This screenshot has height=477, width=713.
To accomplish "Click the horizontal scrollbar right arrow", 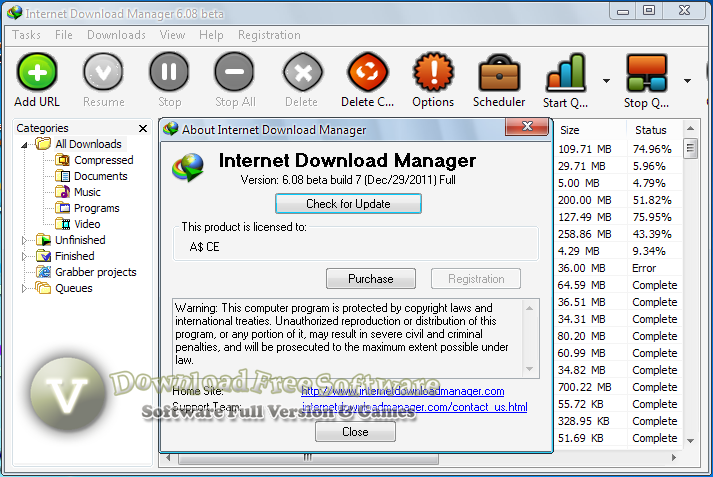I will (x=674, y=457).
